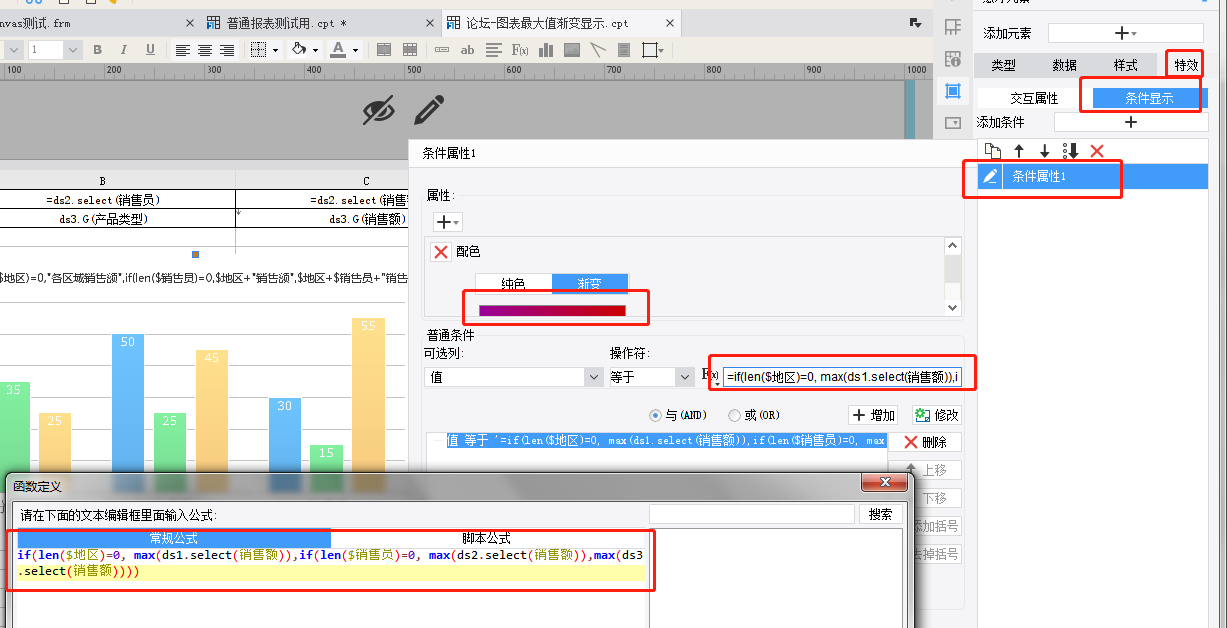Delete condition with the red X icon

pyautogui.click(x=1097, y=151)
